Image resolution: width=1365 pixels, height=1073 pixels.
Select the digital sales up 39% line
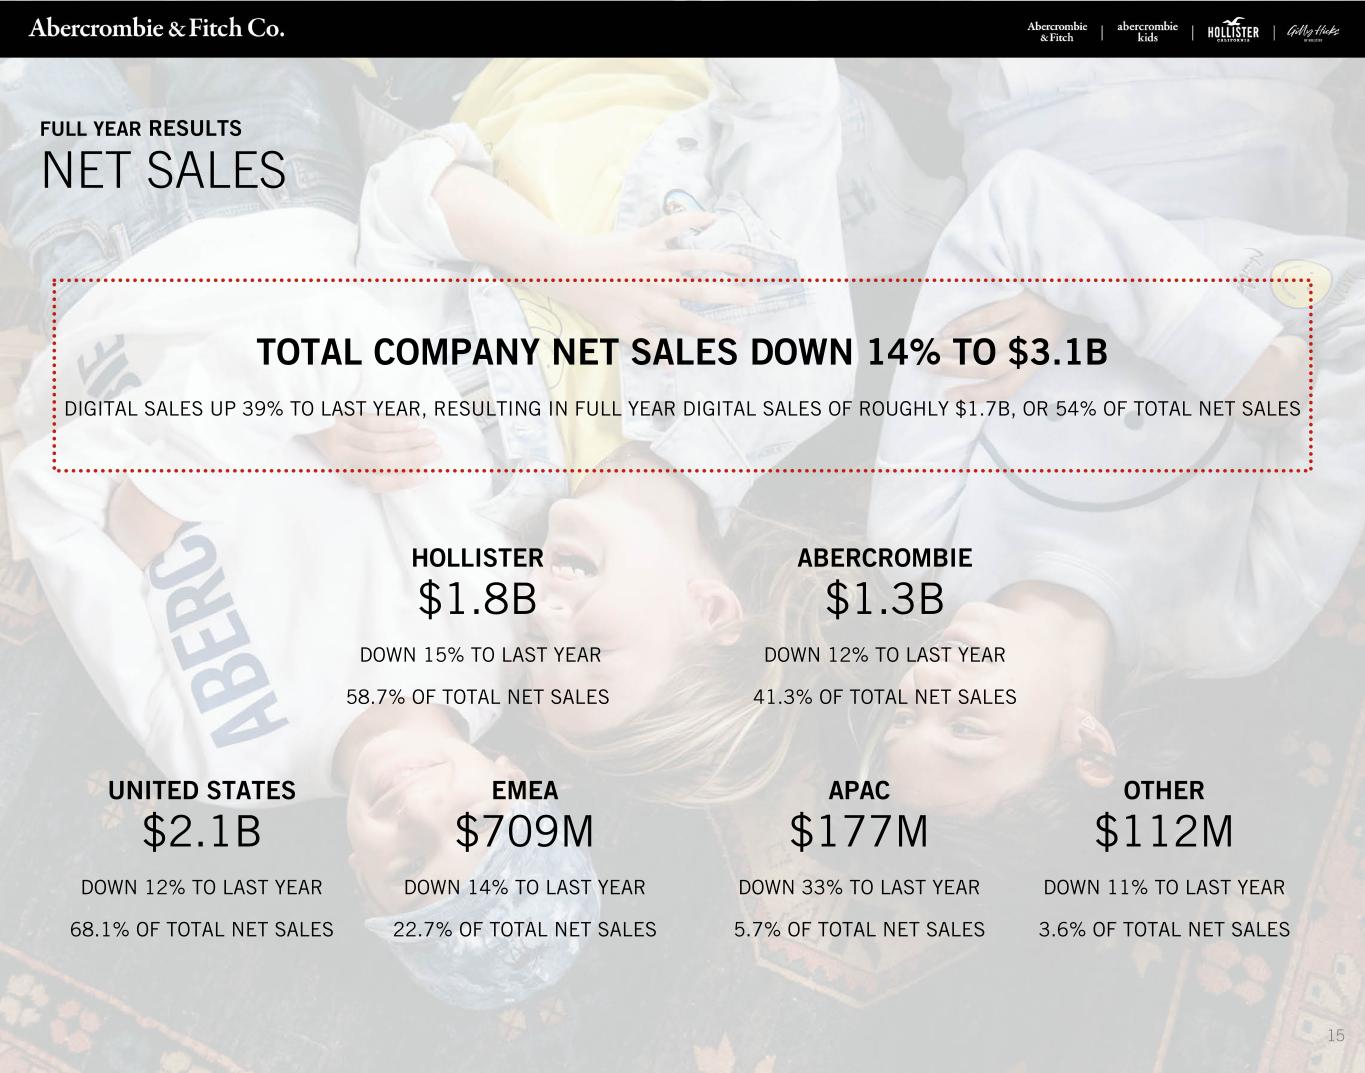click(x=682, y=408)
